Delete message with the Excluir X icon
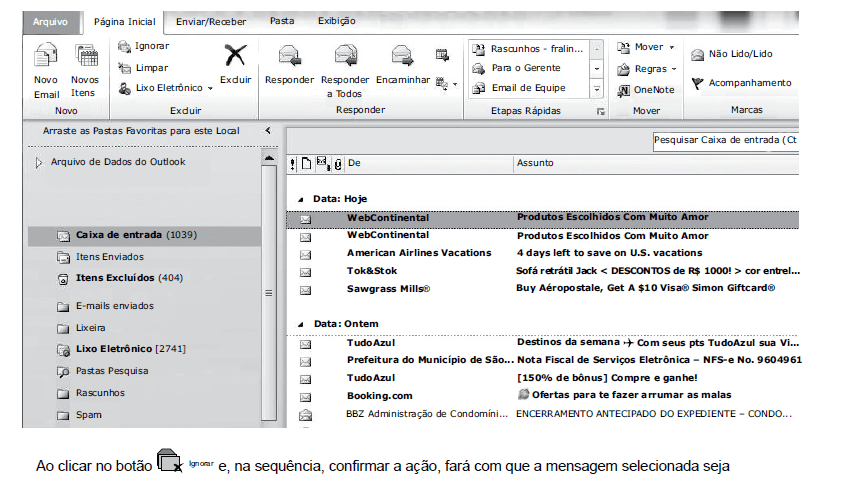 click(236, 56)
